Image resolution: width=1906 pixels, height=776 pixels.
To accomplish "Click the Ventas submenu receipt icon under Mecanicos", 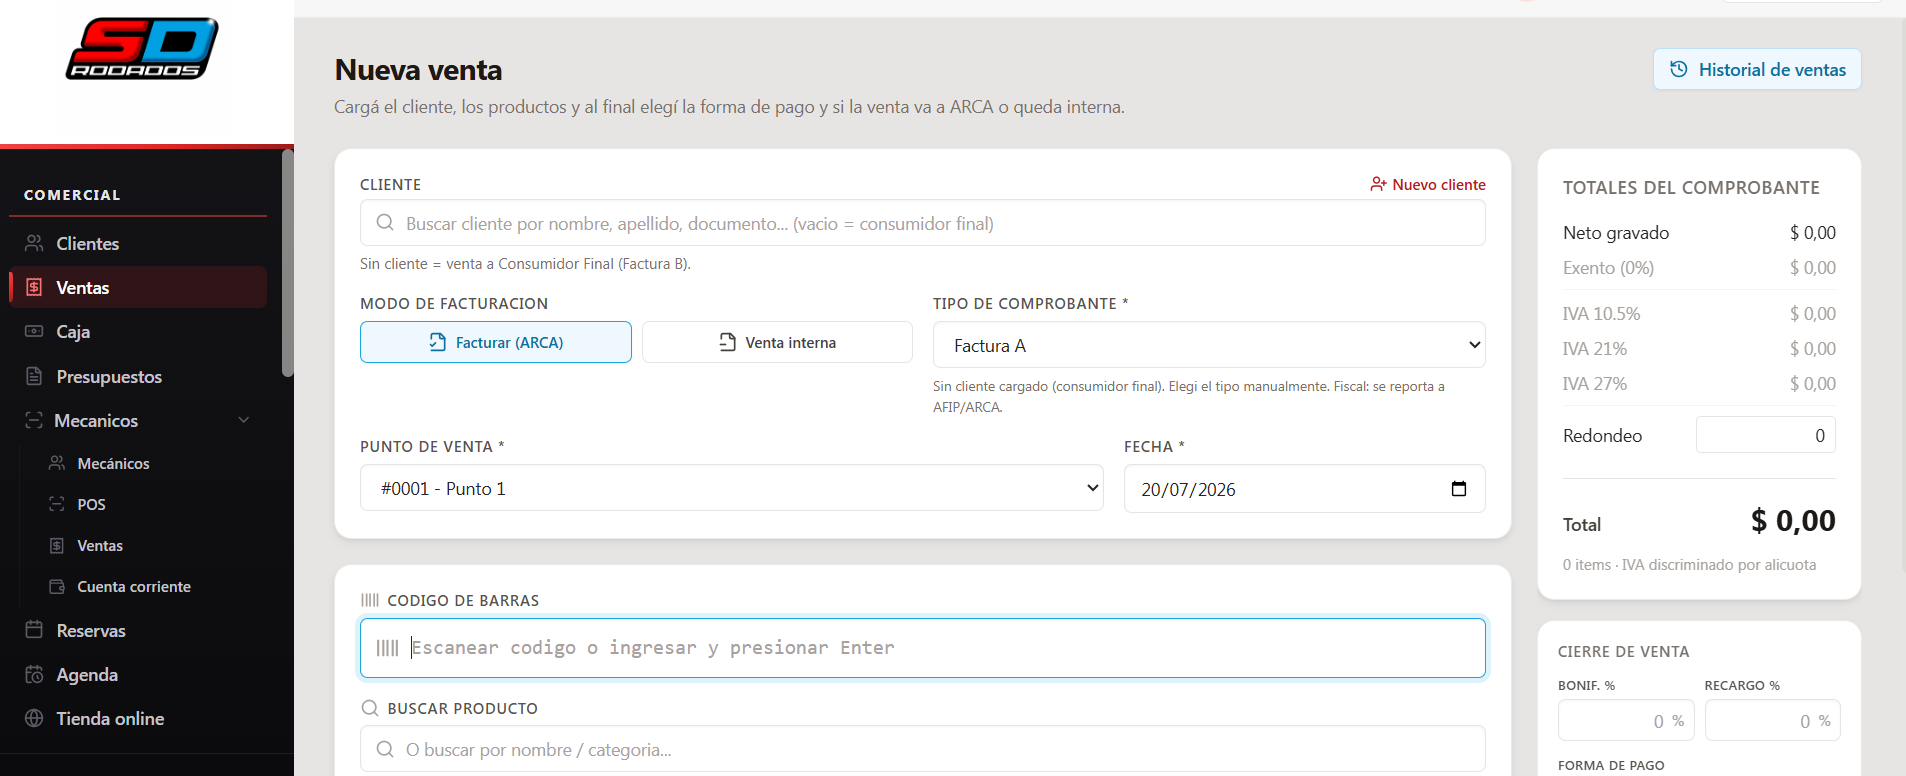I will (57, 545).
